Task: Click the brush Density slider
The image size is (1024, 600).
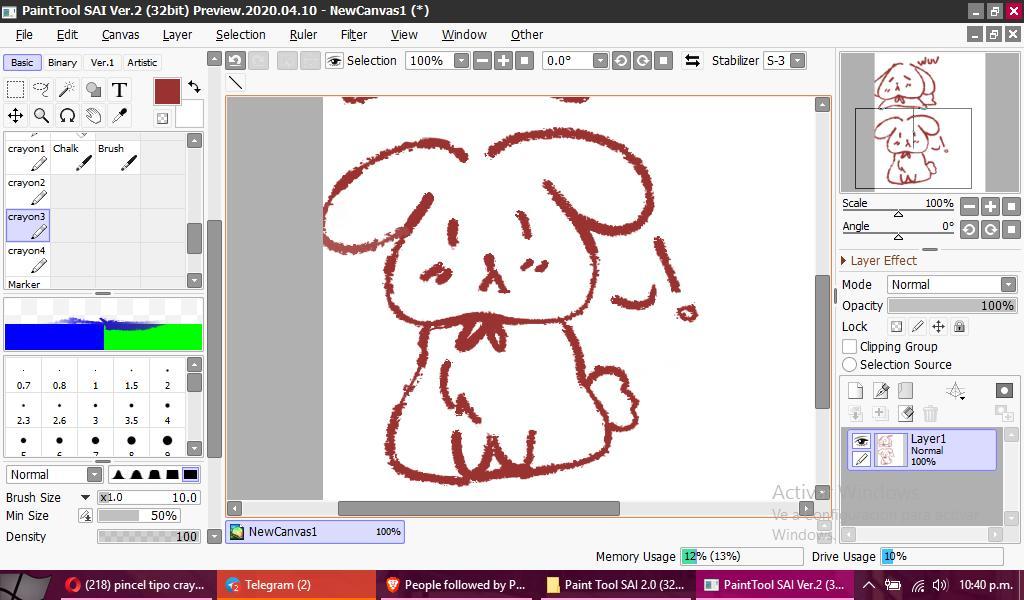Action: [148, 537]
